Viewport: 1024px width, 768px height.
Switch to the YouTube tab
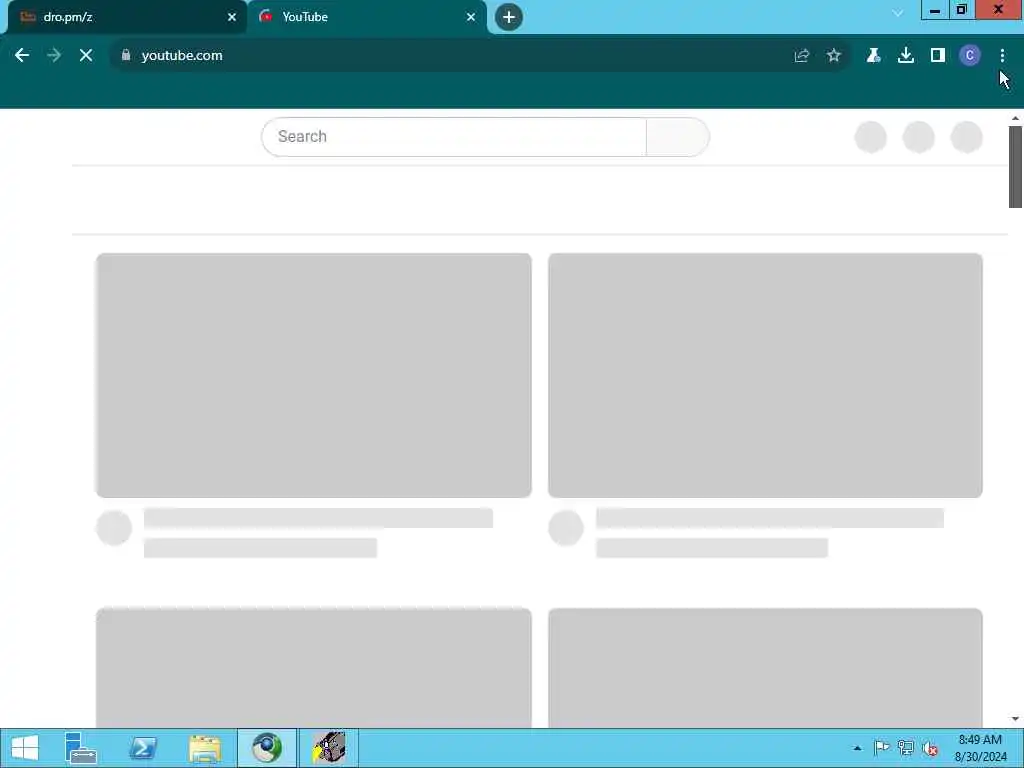(367, 17)
